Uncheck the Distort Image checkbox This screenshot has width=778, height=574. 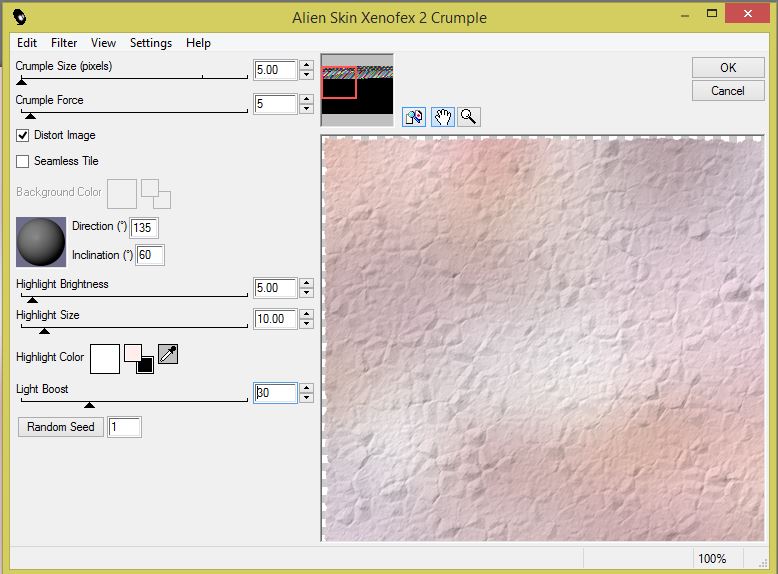coord(23,135)
